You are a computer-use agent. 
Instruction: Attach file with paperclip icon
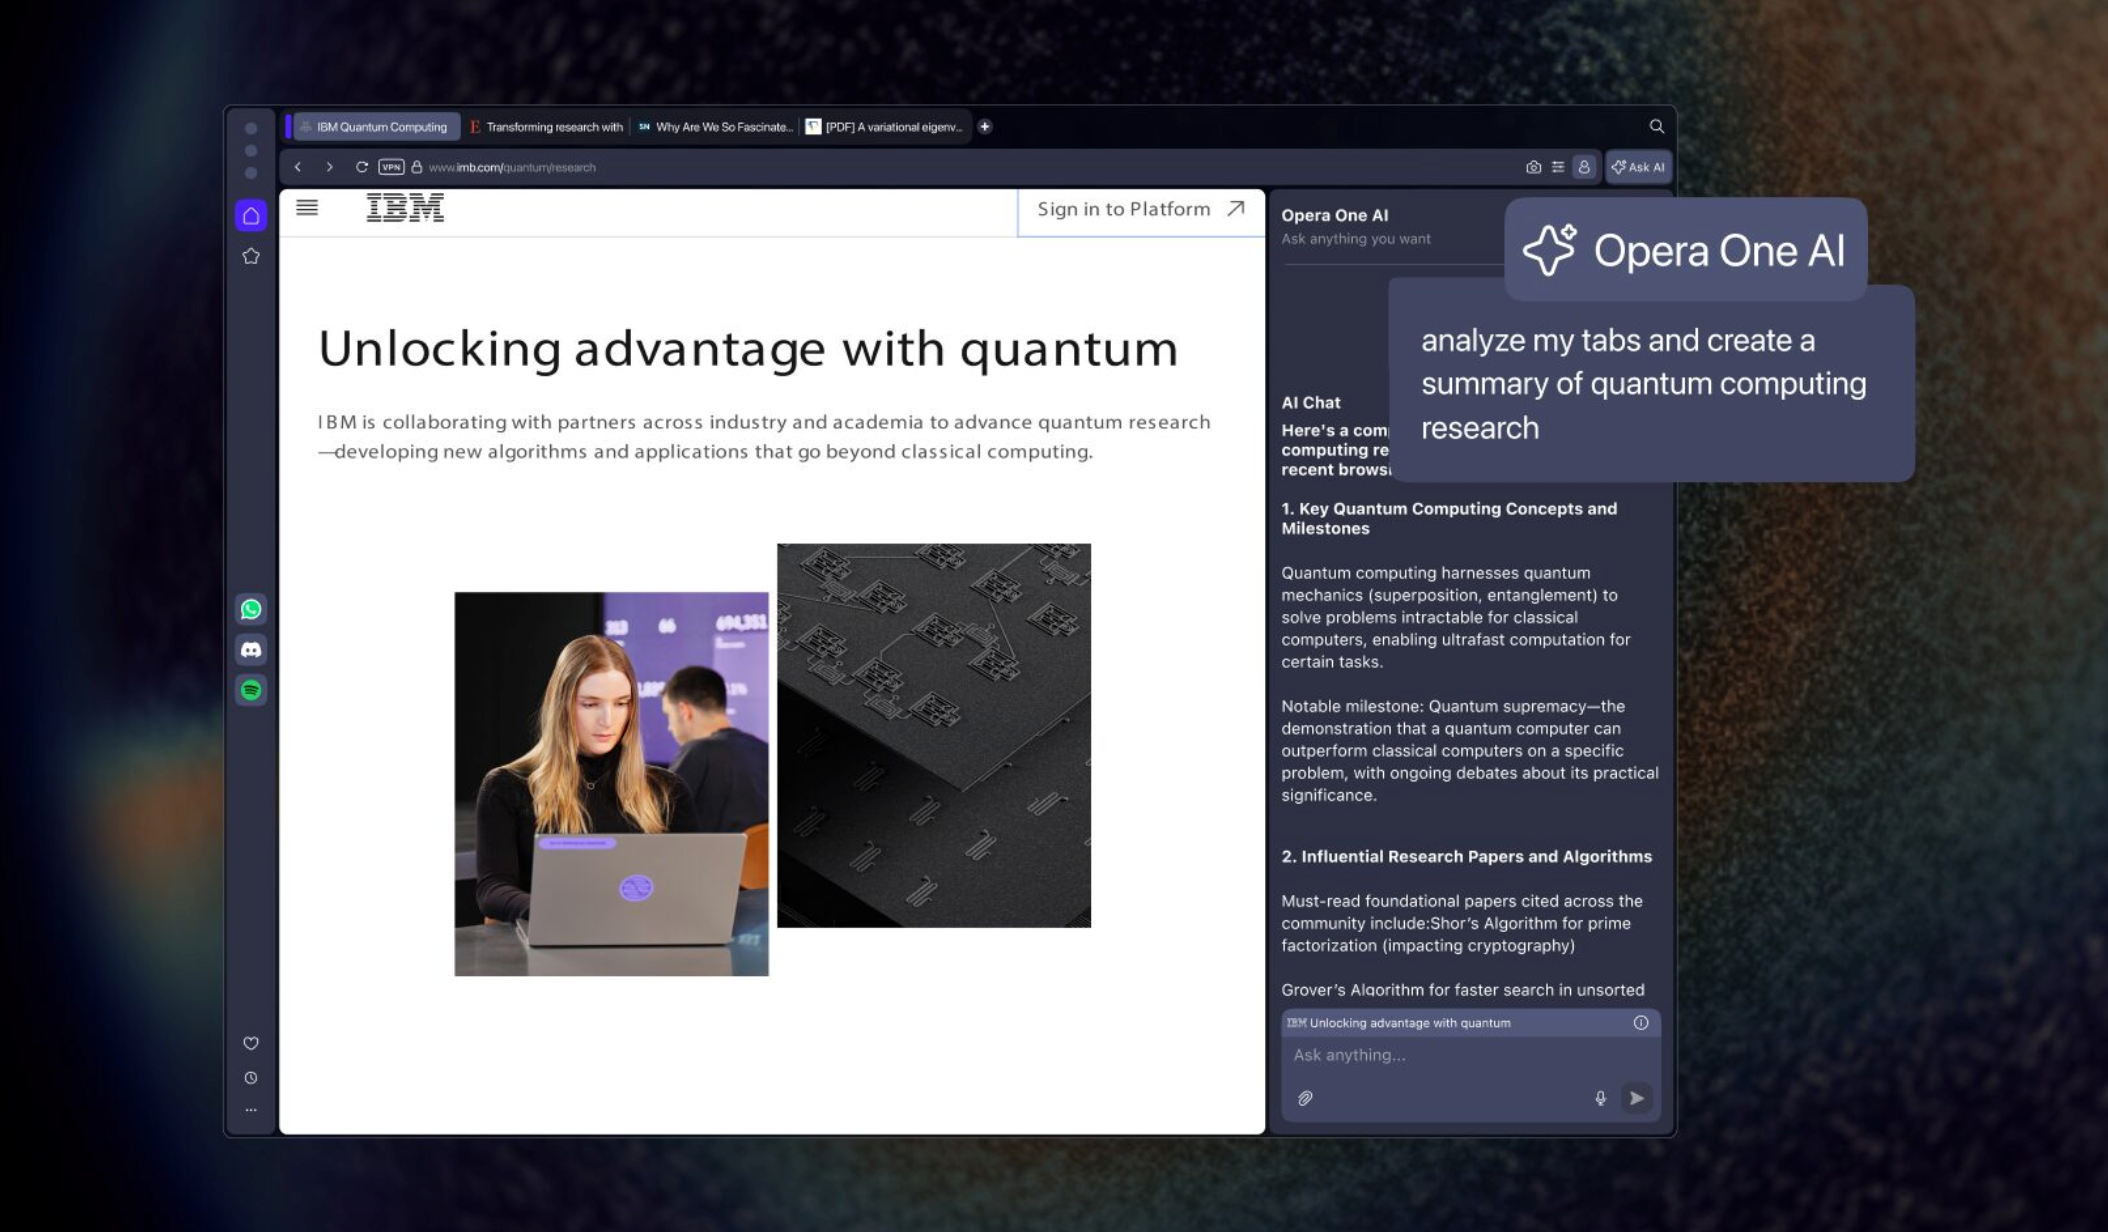1305,1098
